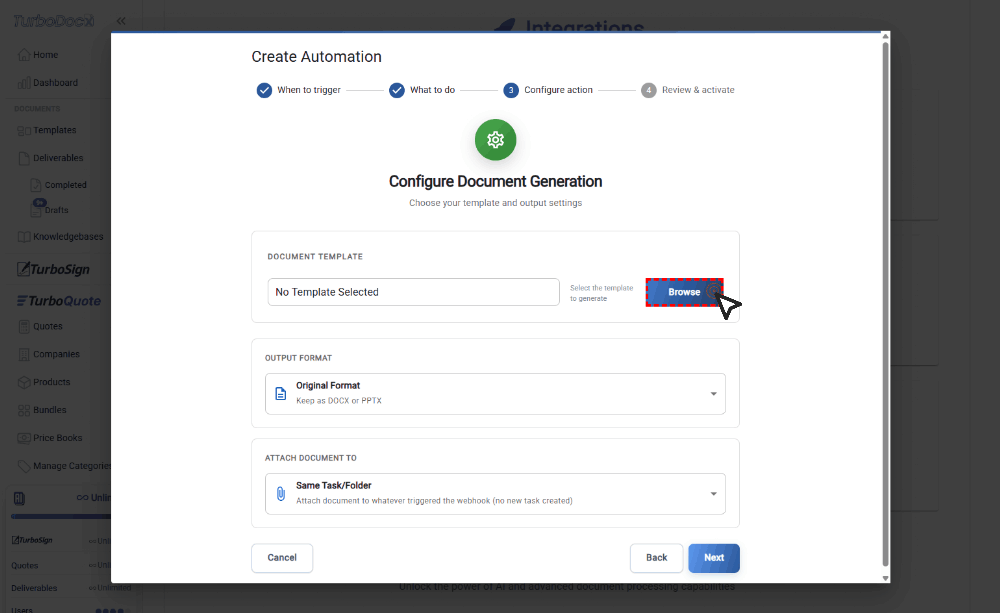Cancel the automation creation
The height and width of the screenshot is (613, 1000).
coord(282,558)
